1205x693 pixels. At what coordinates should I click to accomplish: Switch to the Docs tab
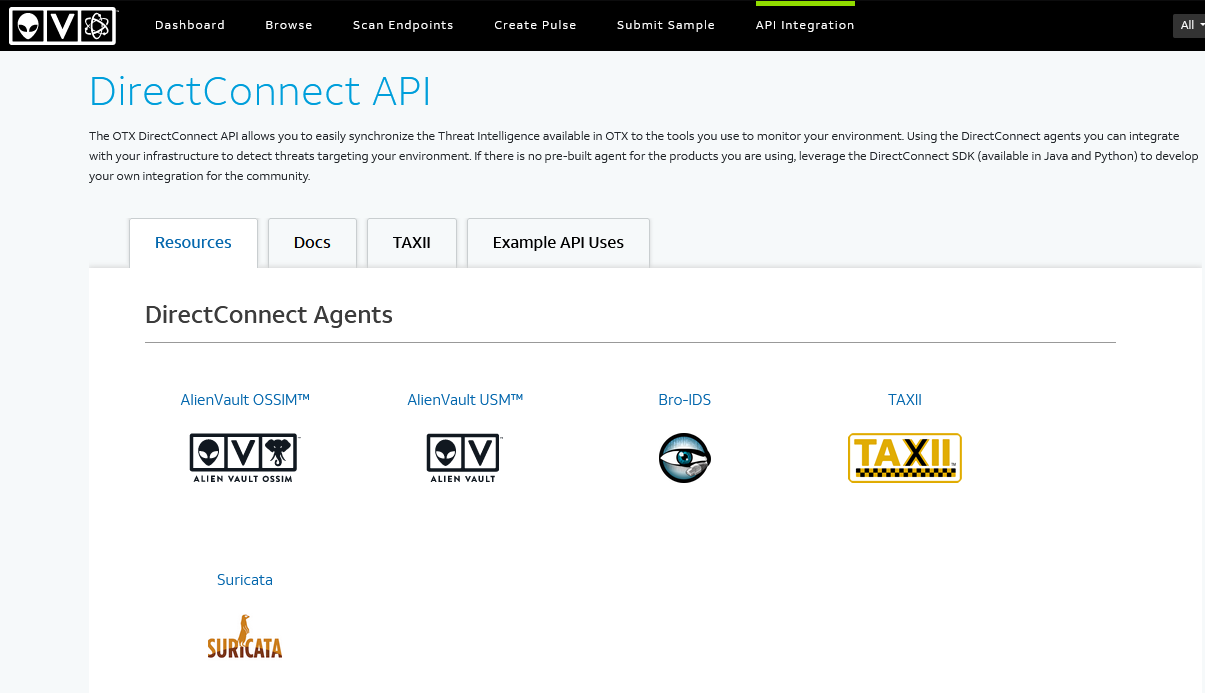(x=312, y=243)
